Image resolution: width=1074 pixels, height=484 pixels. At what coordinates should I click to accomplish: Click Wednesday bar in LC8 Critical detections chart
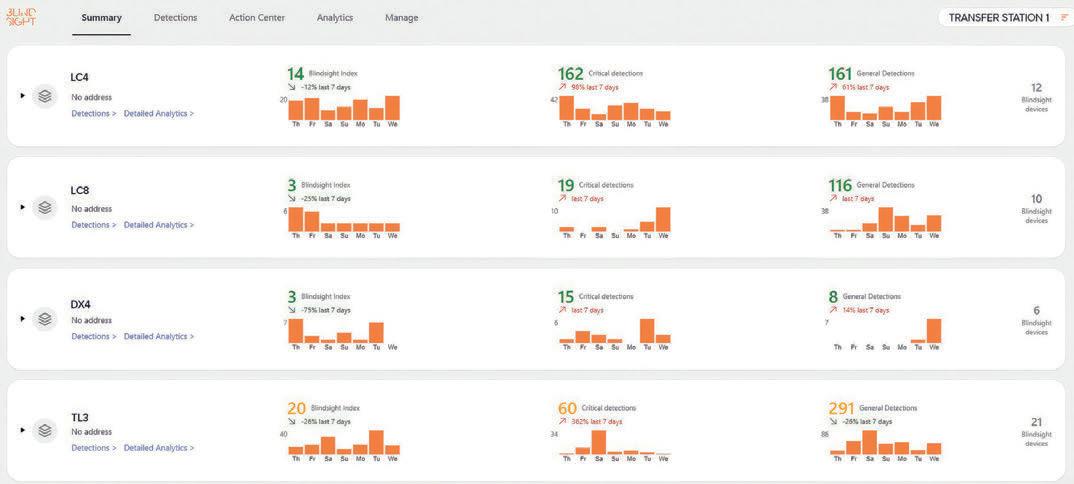[x=663, y=219]
